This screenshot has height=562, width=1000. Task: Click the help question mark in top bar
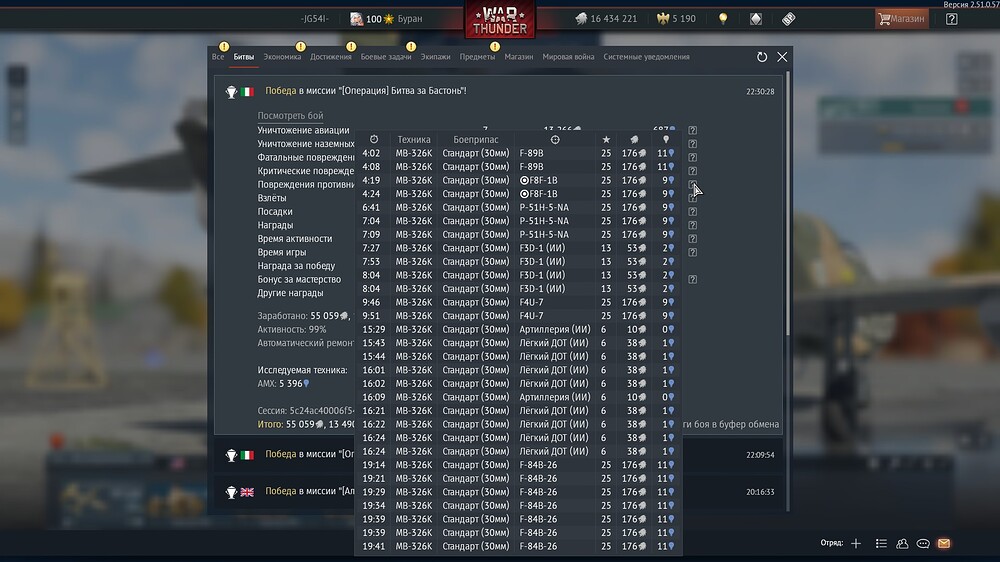(x=951, y=19)
